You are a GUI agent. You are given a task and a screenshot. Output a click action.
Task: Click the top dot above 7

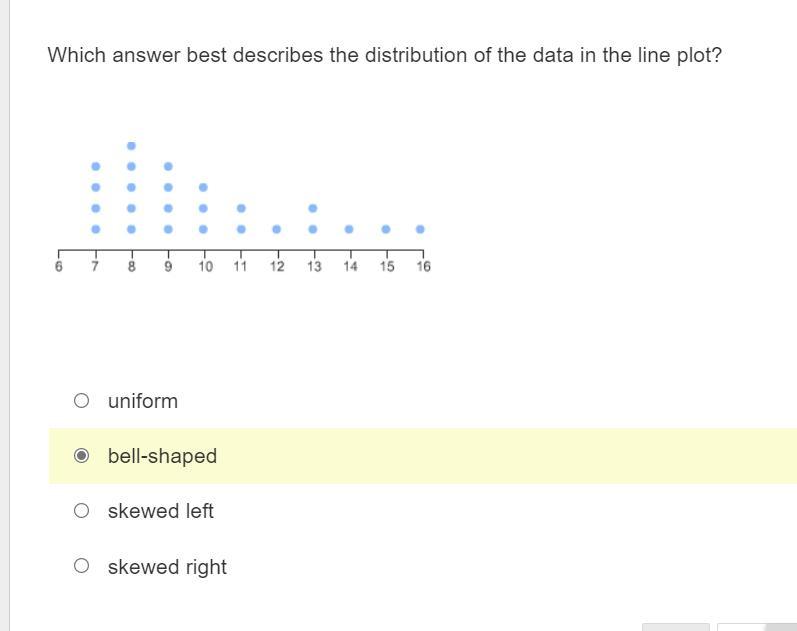(96, 166)
